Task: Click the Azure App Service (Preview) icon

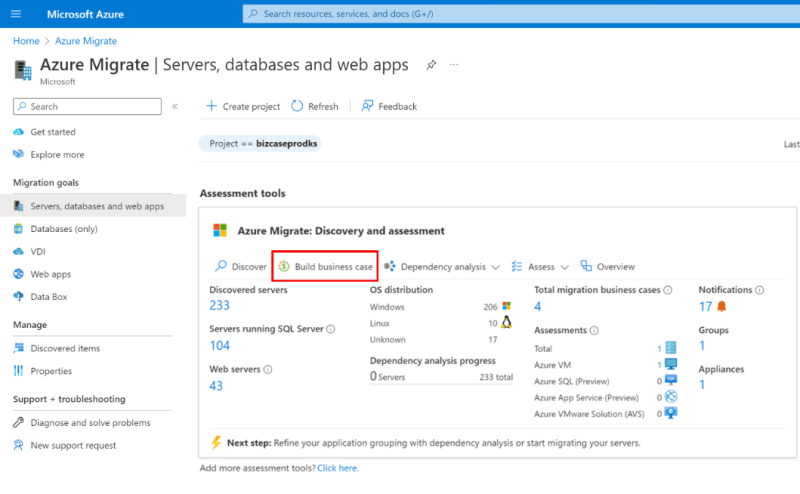Action: pyautogui.click(x=671, y=397)
